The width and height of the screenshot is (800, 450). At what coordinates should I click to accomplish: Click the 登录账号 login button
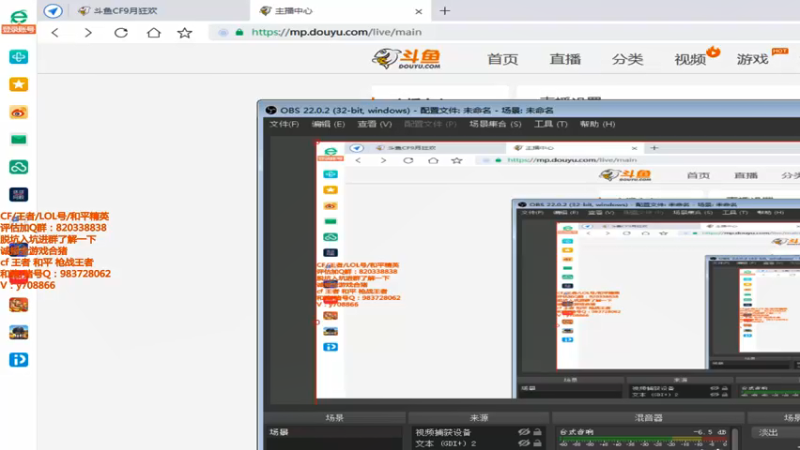pyautogui.click(x=18, y=30)
